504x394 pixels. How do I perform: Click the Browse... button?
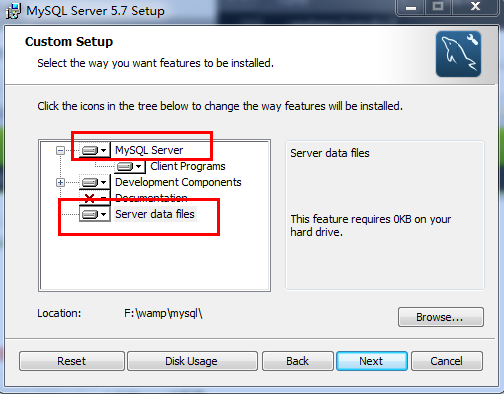coord(441,317)
